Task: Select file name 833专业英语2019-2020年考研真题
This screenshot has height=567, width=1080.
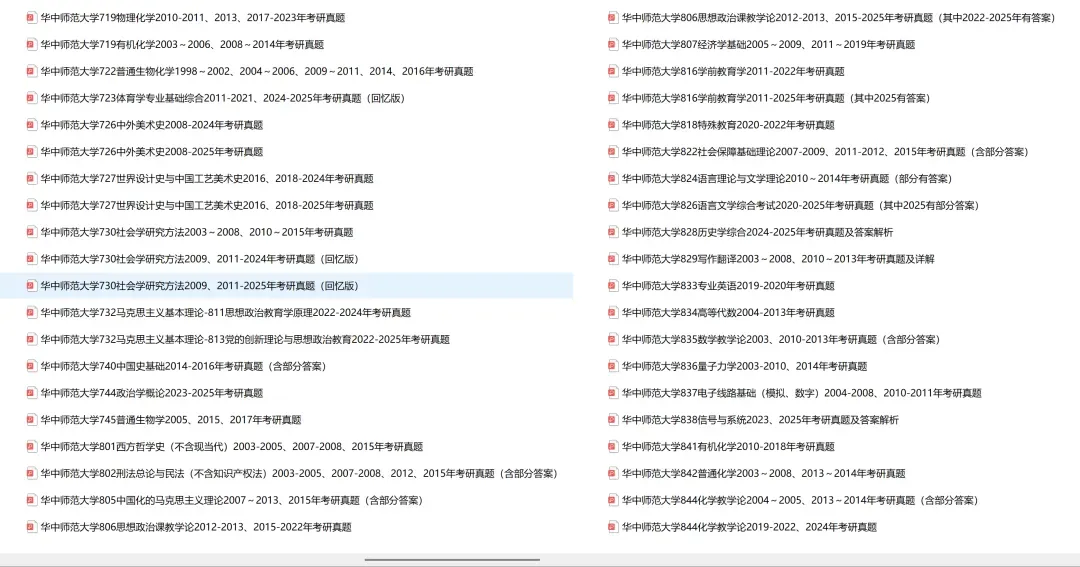Action: 728,286
